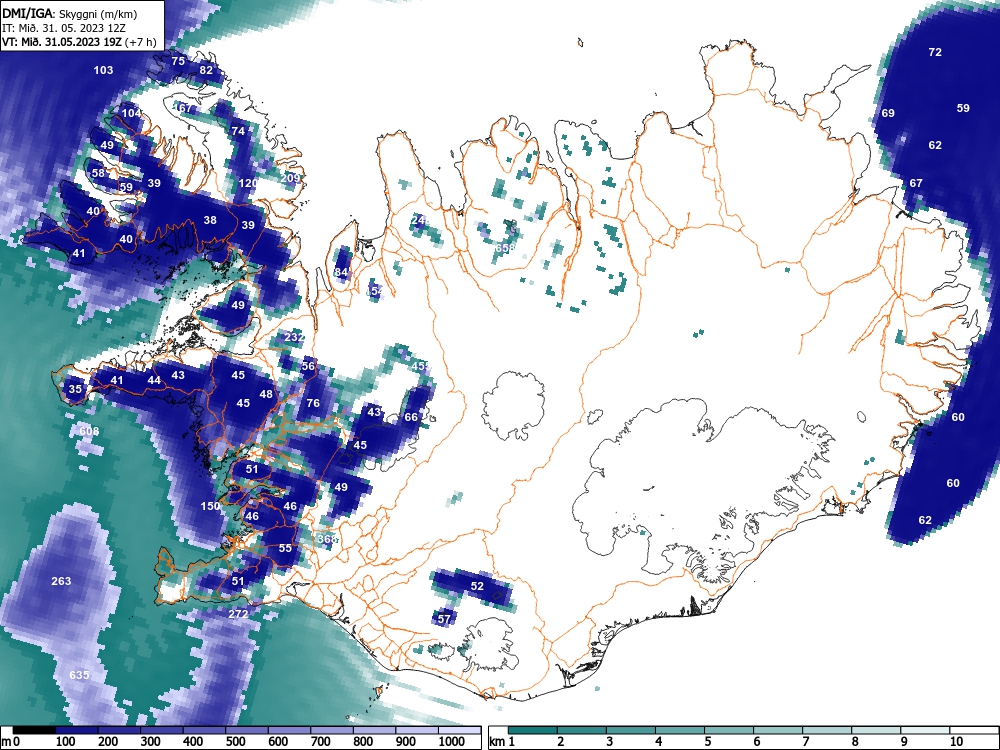
Task: Click the visibility value 150
Action: (x=210, y=506)
